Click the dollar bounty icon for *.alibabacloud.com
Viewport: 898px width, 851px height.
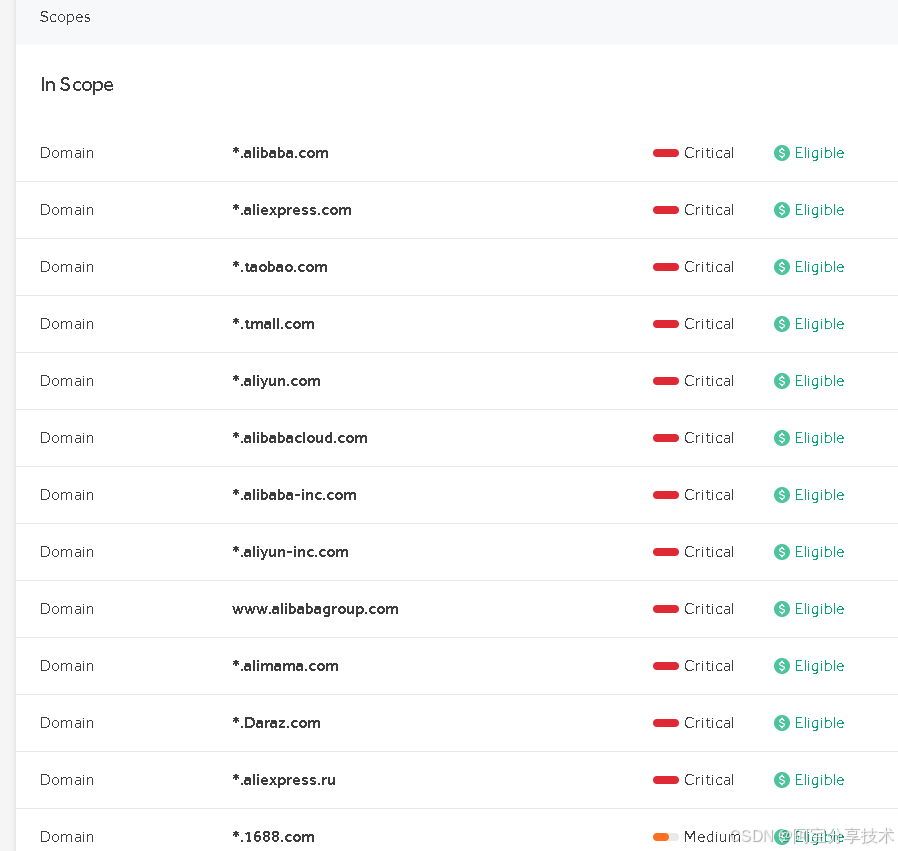pos(781,438)
